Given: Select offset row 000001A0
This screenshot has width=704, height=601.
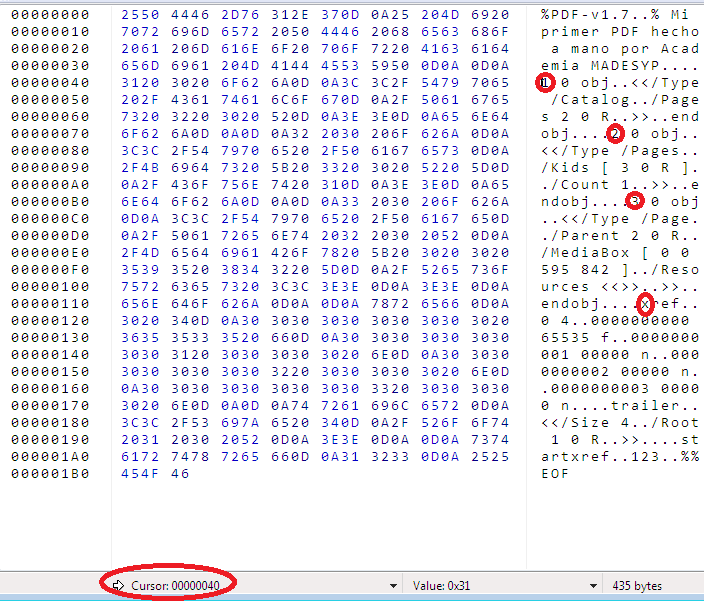Looking at the screenshot, I should pyautogui.click(x=50, y=457).
